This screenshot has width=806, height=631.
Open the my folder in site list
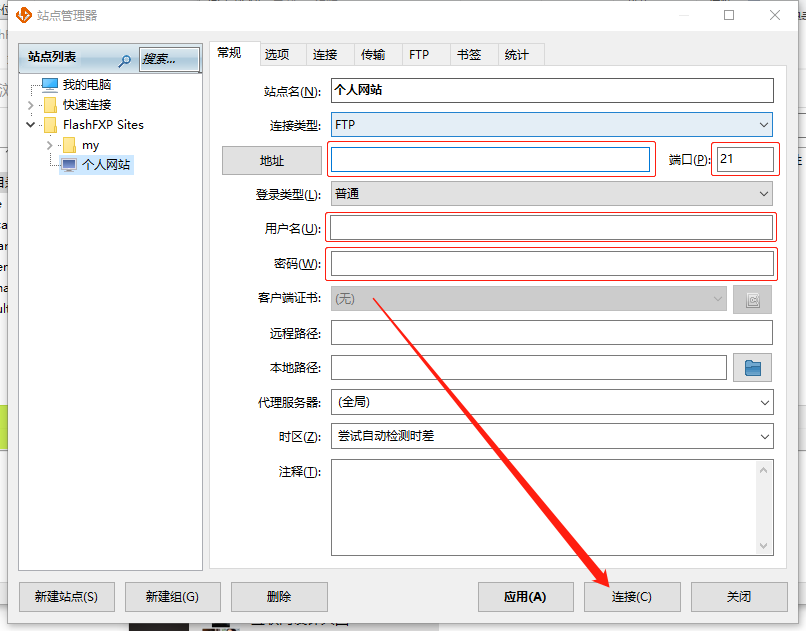point(90,145)
